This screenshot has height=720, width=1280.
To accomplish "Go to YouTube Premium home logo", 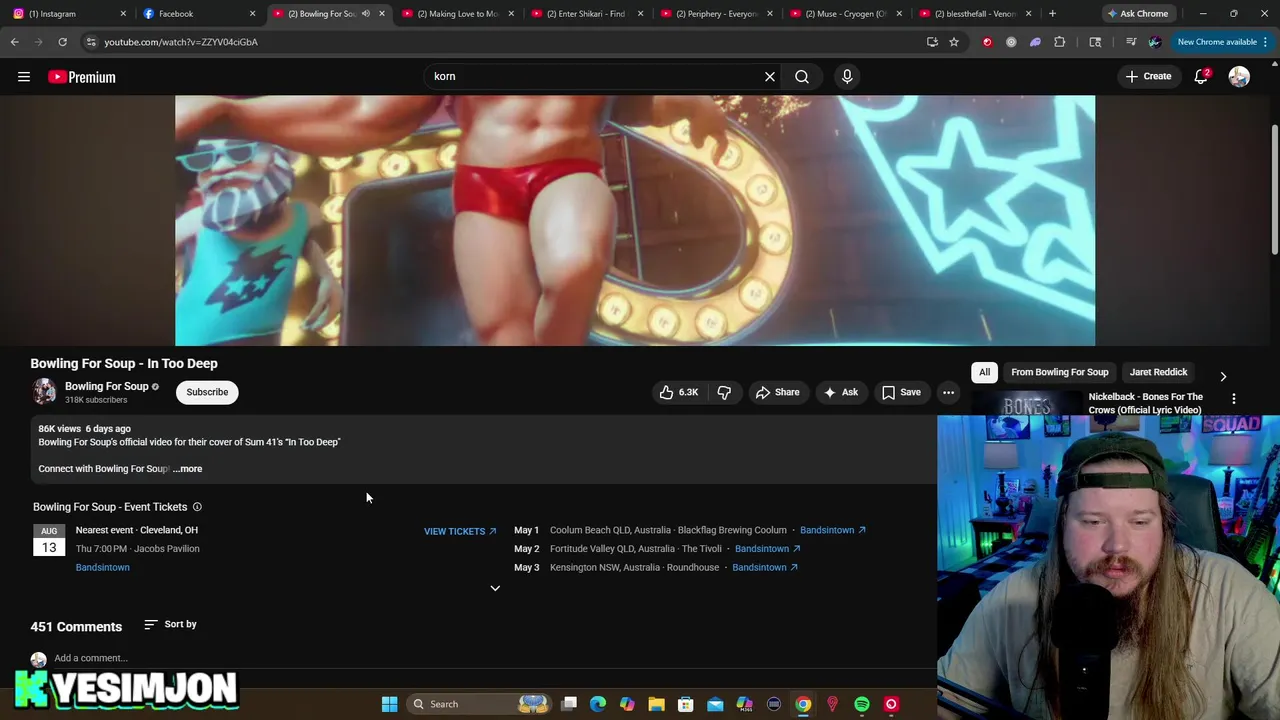I will click(x=82, y=77).
